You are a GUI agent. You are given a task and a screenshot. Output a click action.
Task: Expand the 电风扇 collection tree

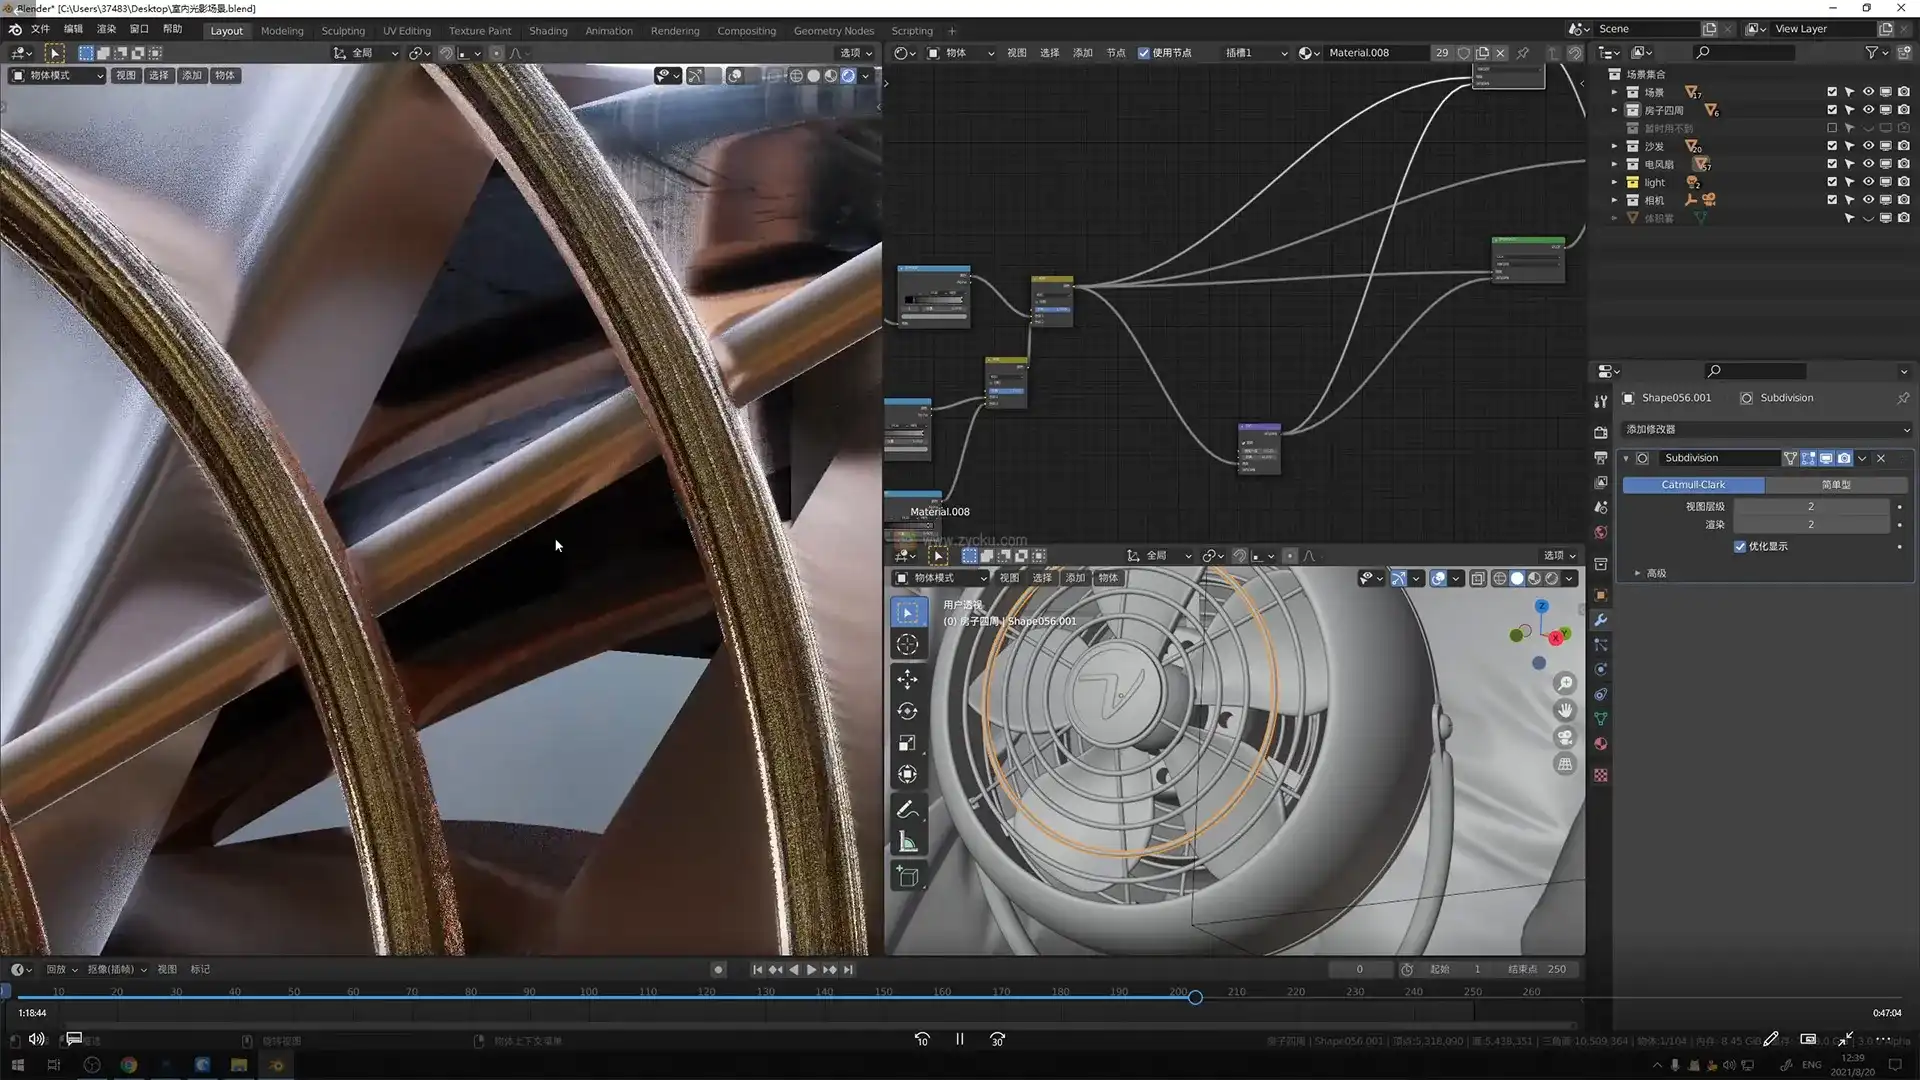pos(1614,164)
